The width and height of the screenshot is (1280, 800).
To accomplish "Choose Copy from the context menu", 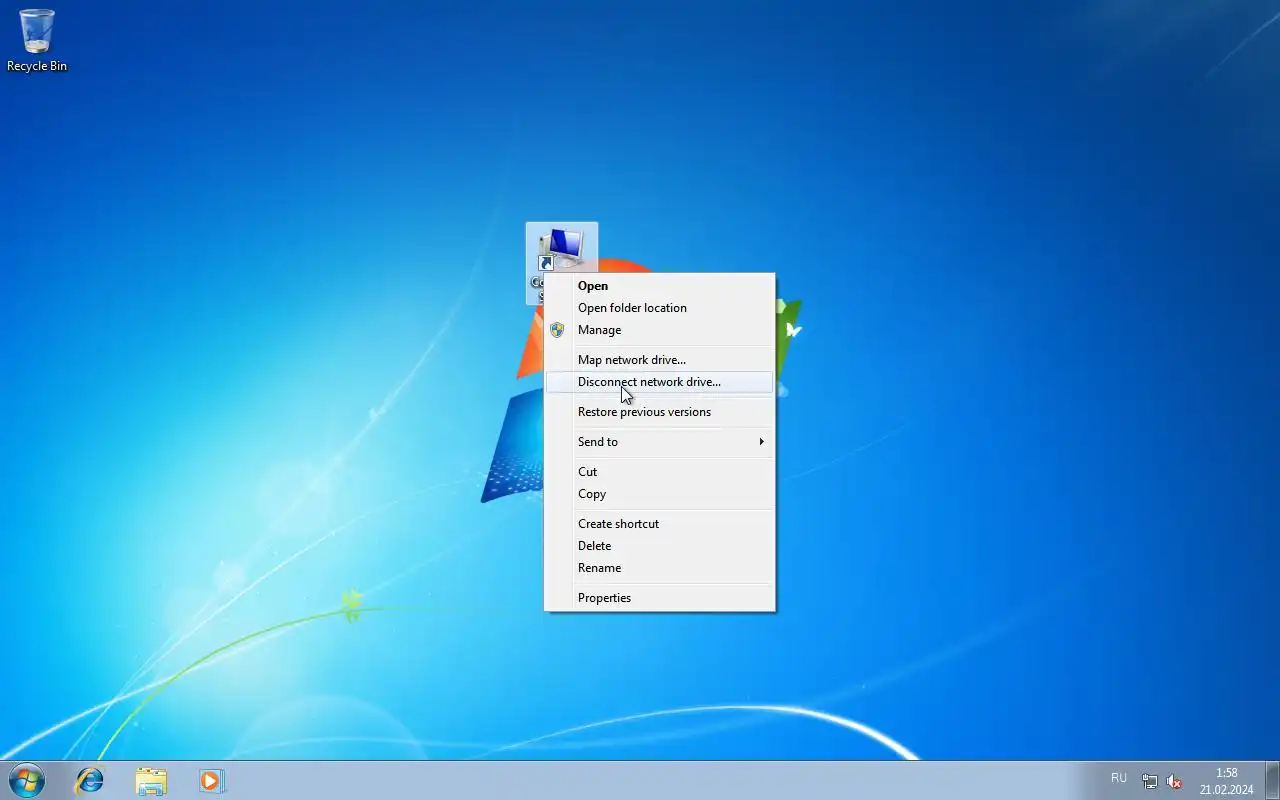I will [x=659, y=494].
